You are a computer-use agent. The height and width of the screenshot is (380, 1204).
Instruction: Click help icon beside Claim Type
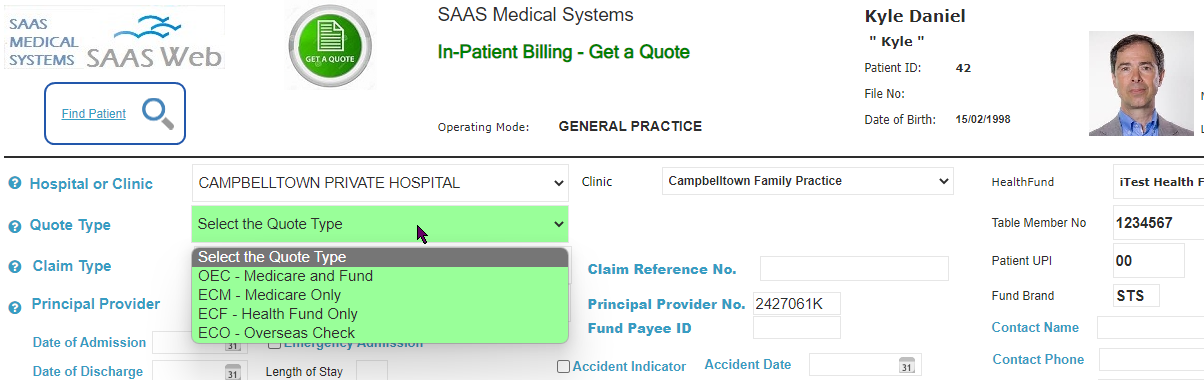15,266
